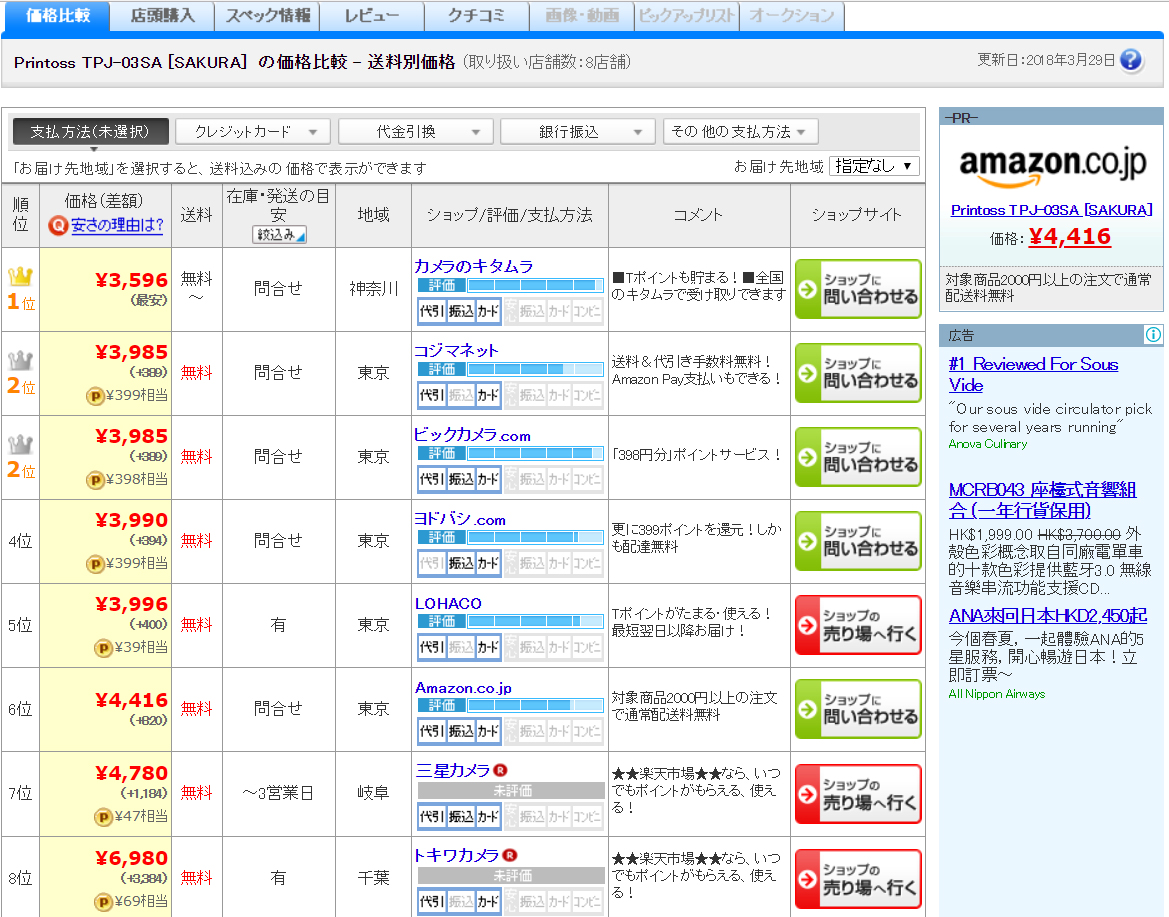This screenshot has width=1169, height=917.
Task: Click ショップに問い合わせる for Amazon.co.jp
Action: [858, 710]
